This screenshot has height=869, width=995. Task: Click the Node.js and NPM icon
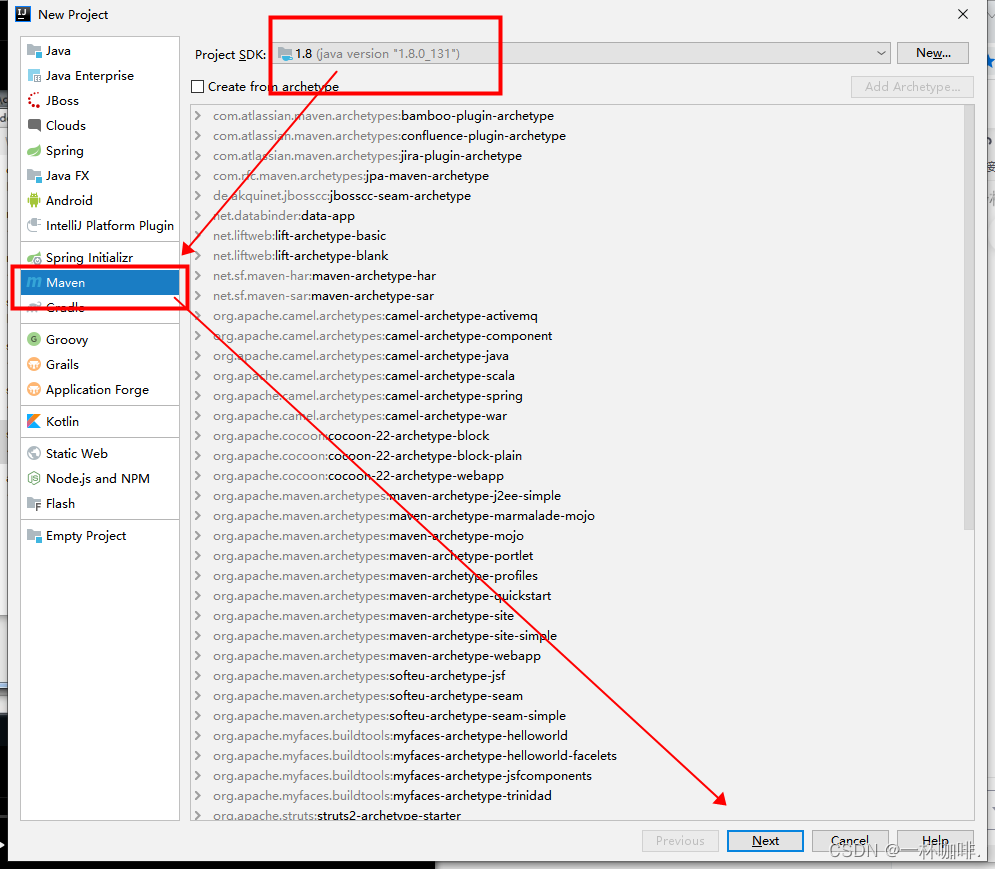pos(34,478)
